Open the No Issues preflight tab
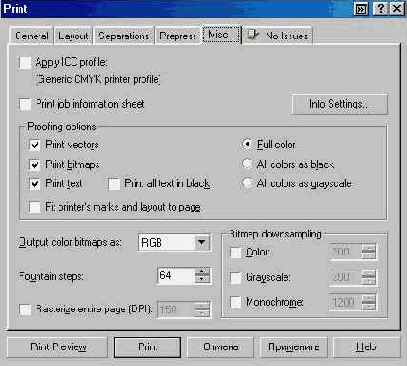 (x=278, y=35)
